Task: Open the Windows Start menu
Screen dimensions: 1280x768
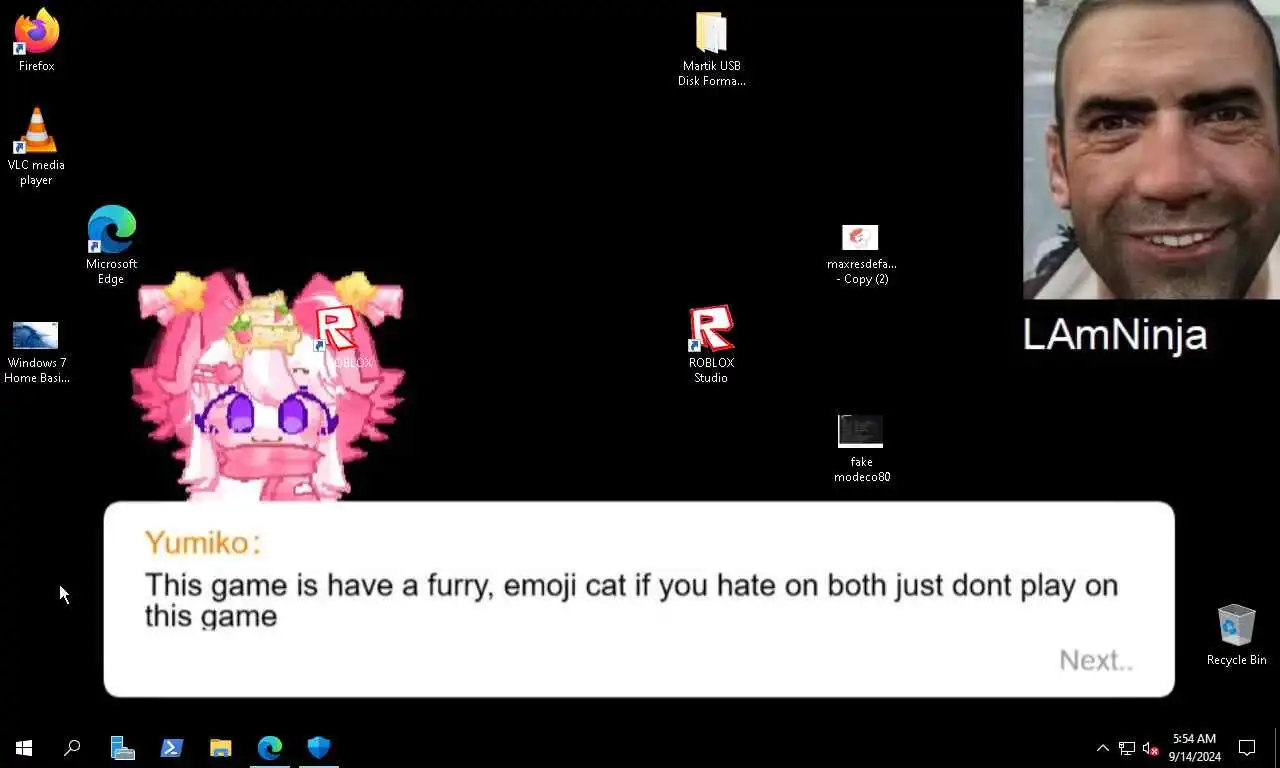Action: coord(24,747)
